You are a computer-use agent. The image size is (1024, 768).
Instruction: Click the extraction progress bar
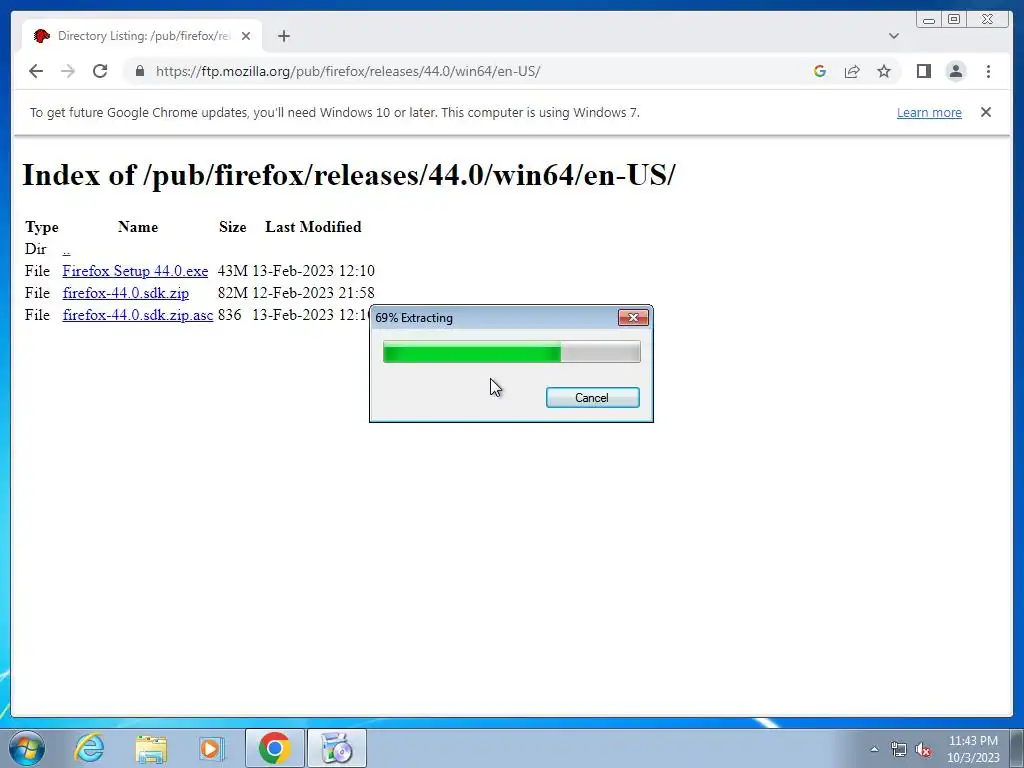511,352
